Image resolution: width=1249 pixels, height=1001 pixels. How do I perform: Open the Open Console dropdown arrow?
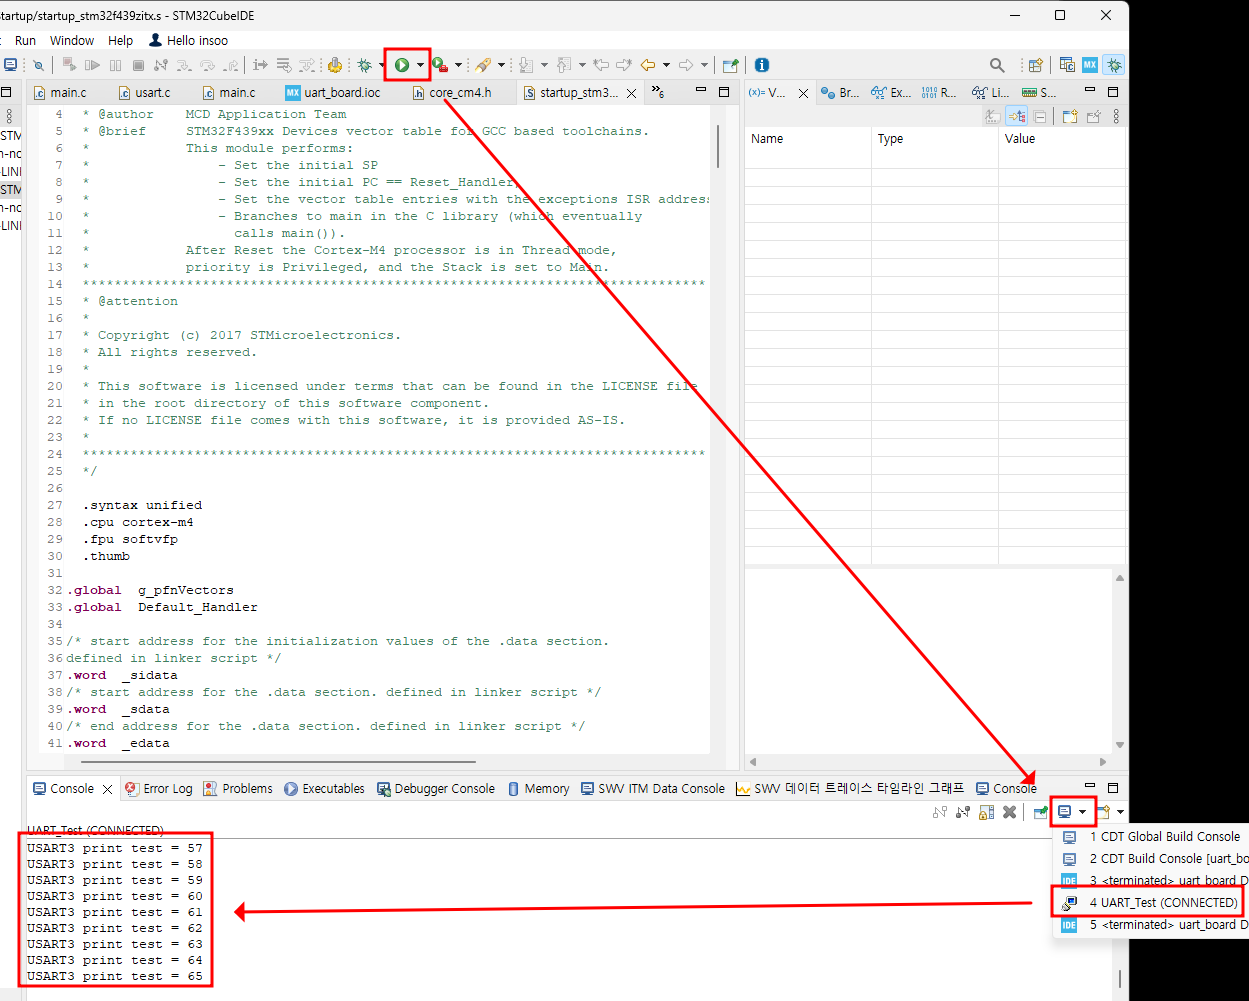pos(1120,812)
